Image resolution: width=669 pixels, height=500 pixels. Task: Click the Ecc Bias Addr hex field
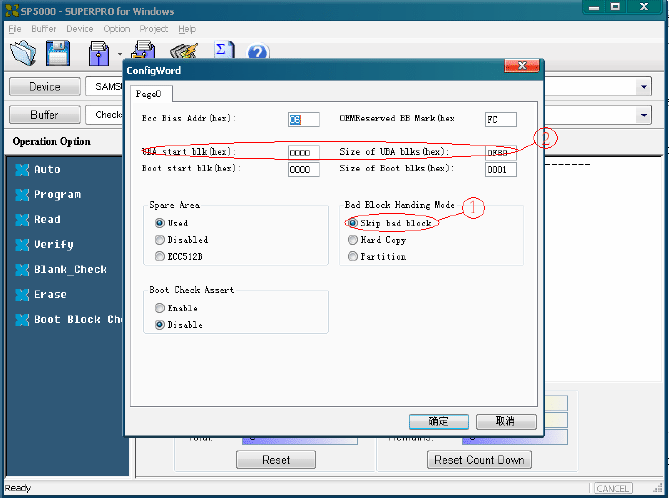click(303, 119)
